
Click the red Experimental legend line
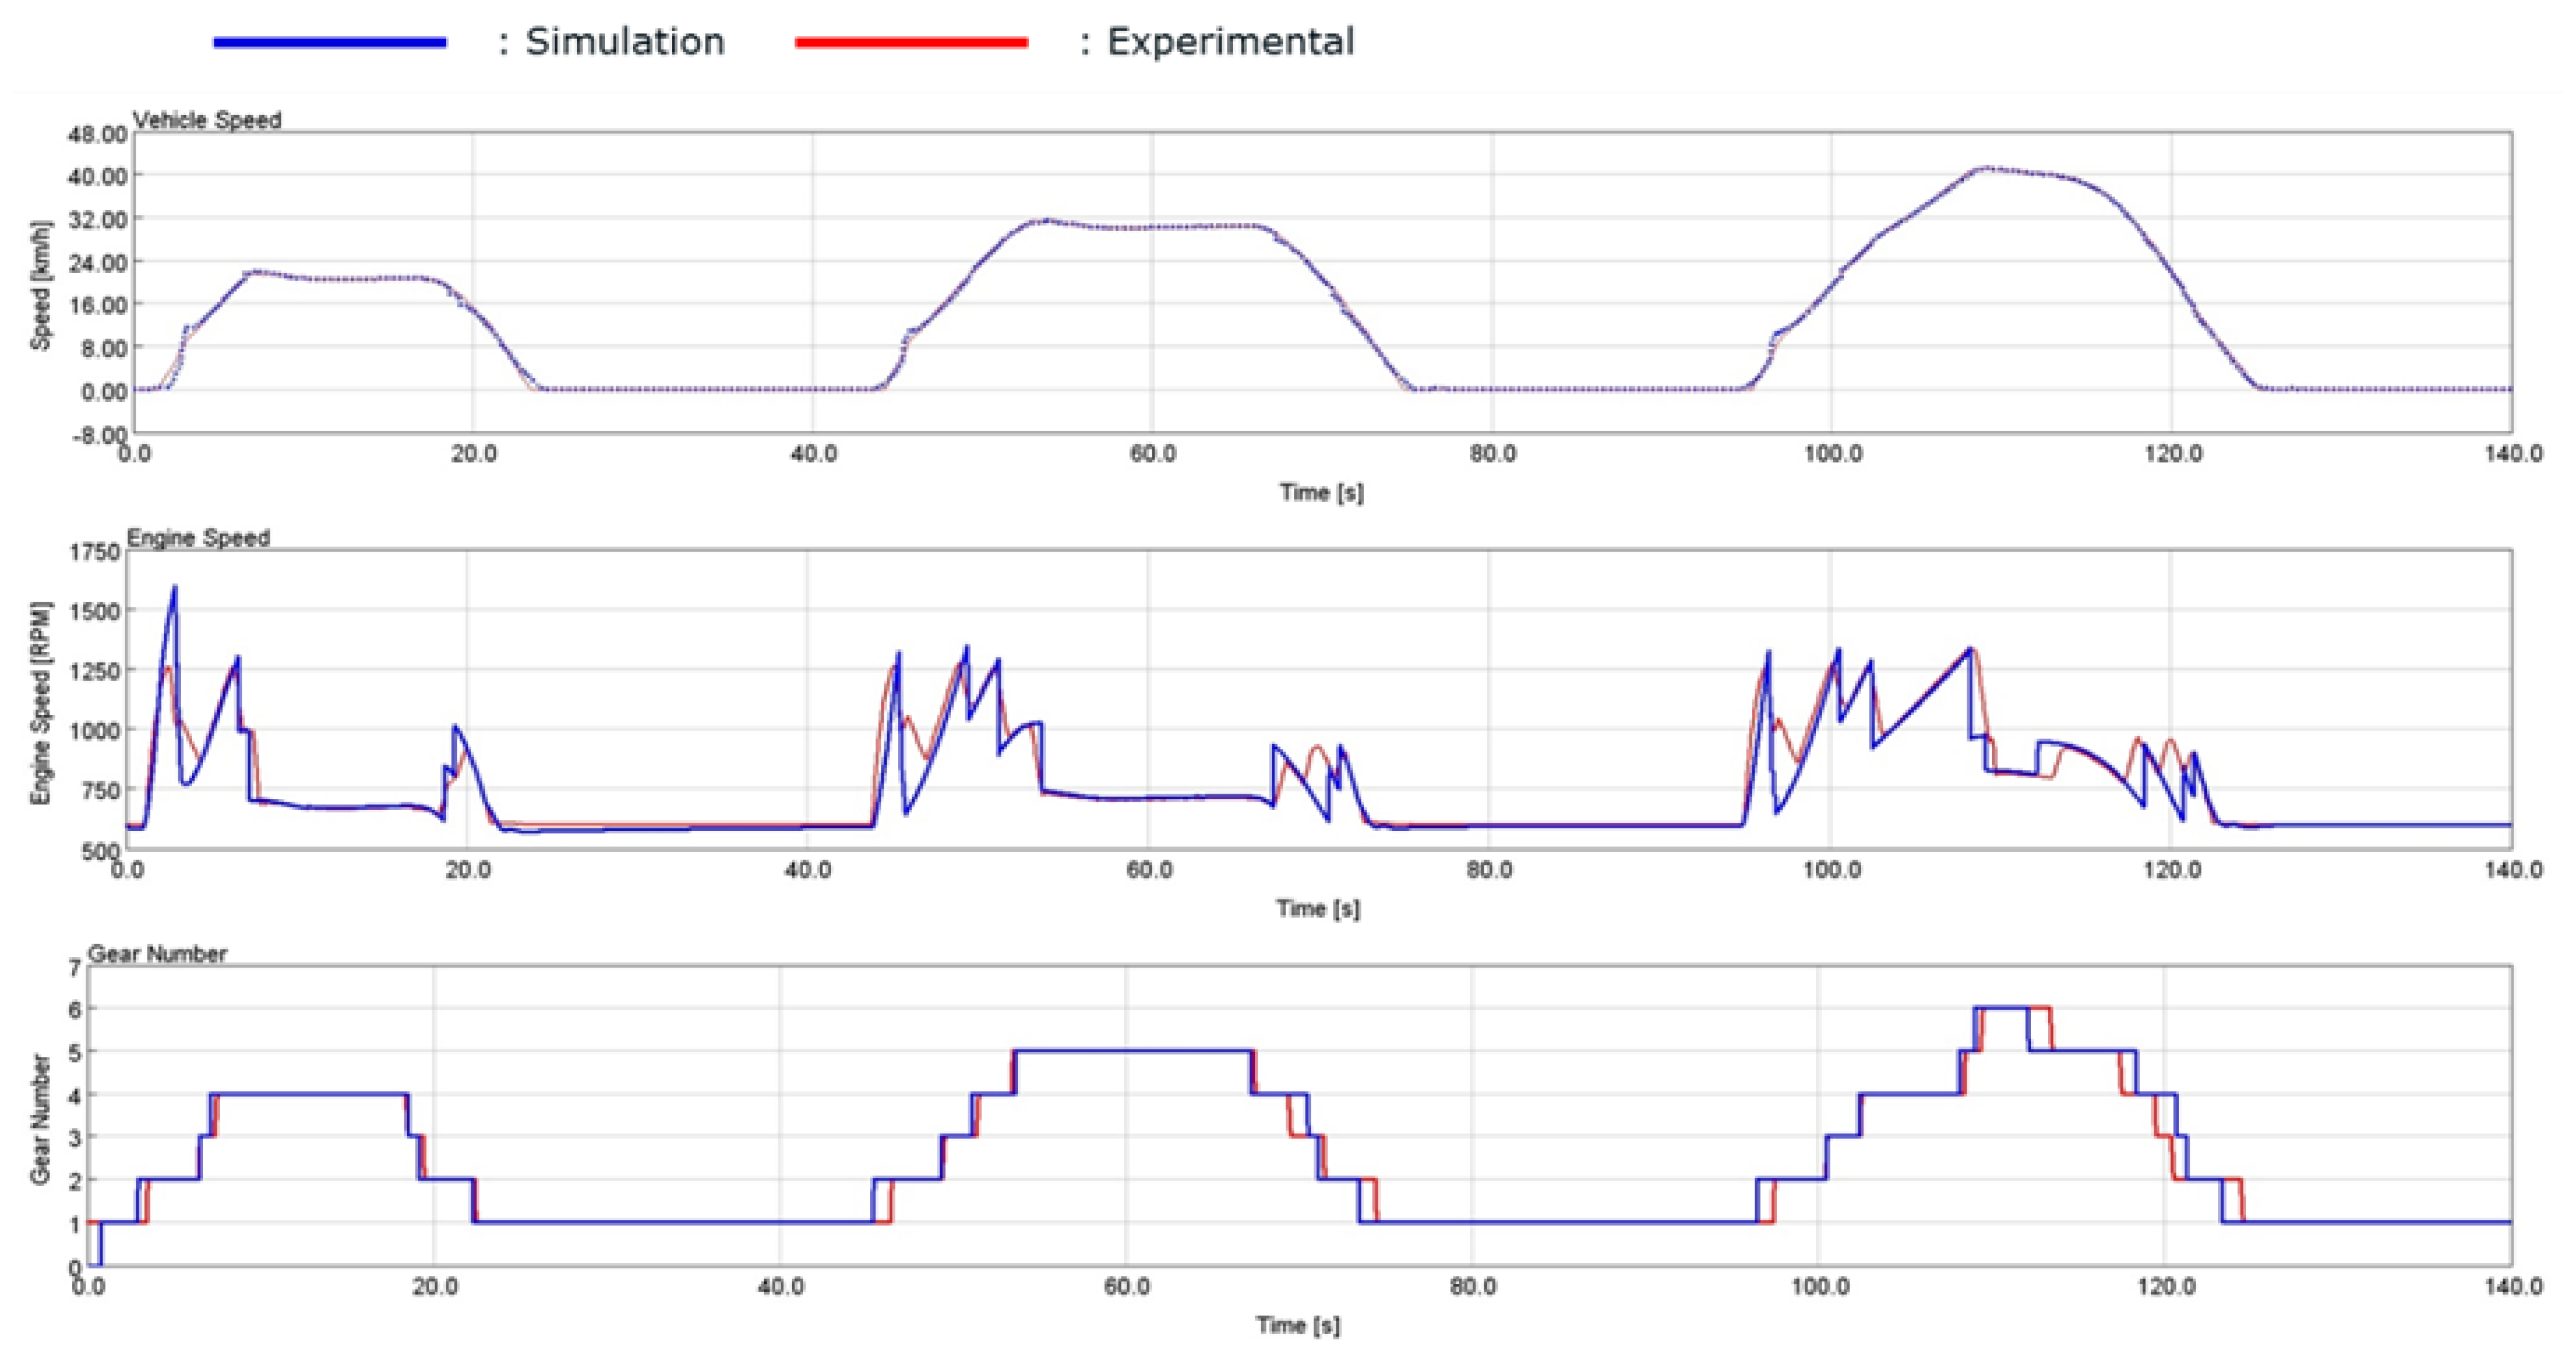pos(911,42)
